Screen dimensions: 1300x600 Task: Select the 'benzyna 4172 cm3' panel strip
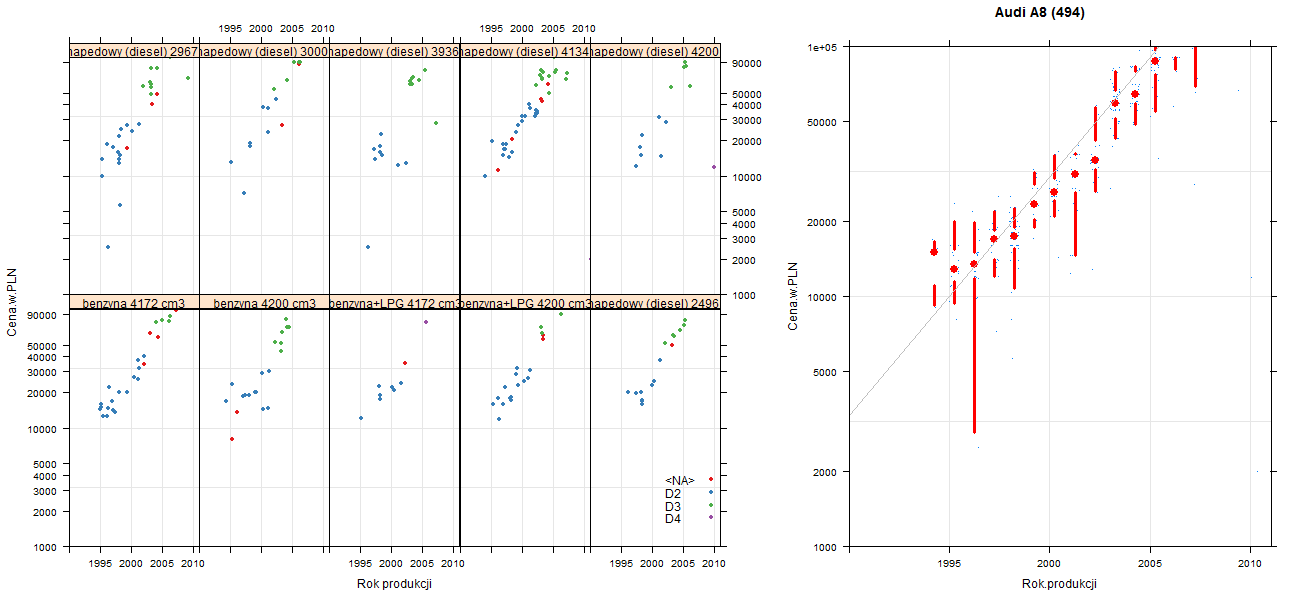(134, 303)
